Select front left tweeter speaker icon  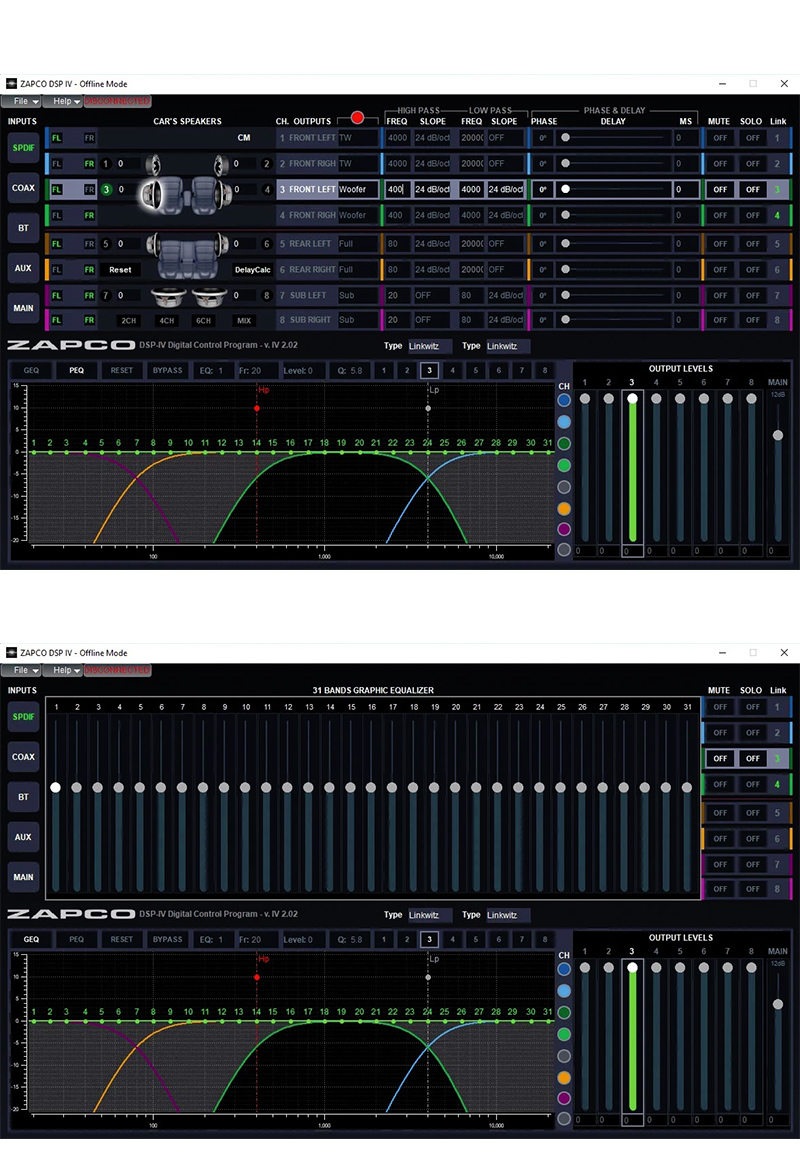pyautogui.click(x=153, y=164)
